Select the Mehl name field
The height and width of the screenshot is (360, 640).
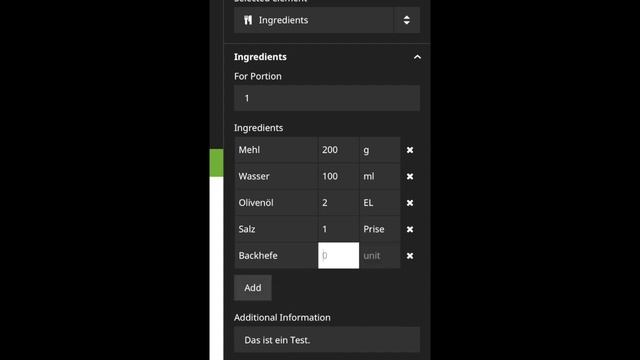click(276, 150)
